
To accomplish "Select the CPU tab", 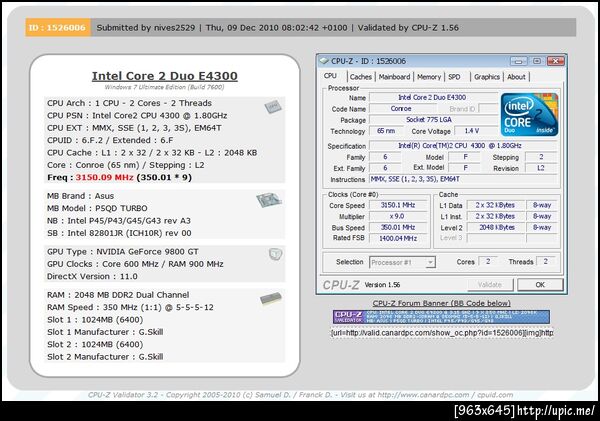I will [x=330, y=76].
